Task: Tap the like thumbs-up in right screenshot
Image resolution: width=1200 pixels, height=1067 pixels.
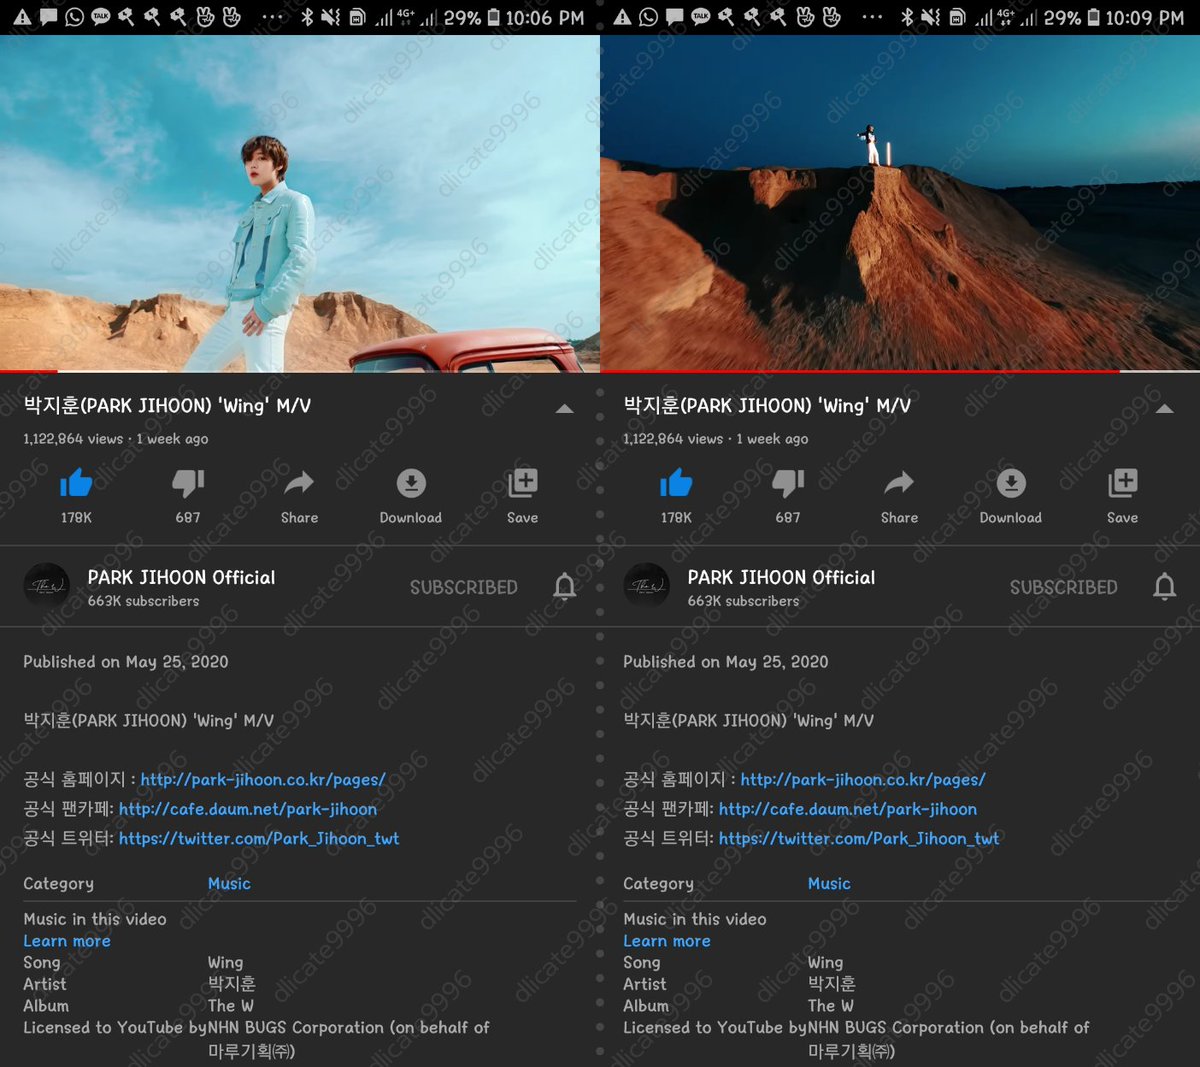Action: coord(676,483)
